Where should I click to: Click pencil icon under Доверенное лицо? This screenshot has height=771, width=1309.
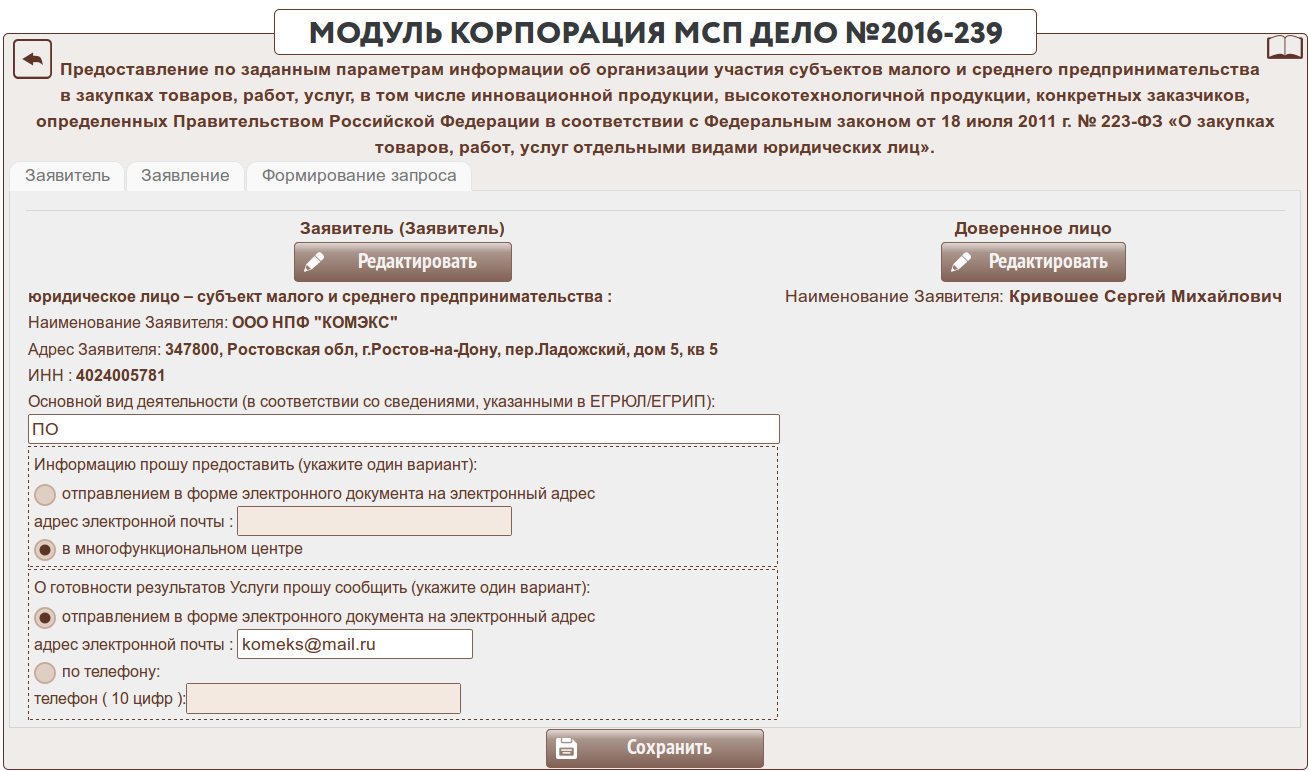(x=961, y=262)
